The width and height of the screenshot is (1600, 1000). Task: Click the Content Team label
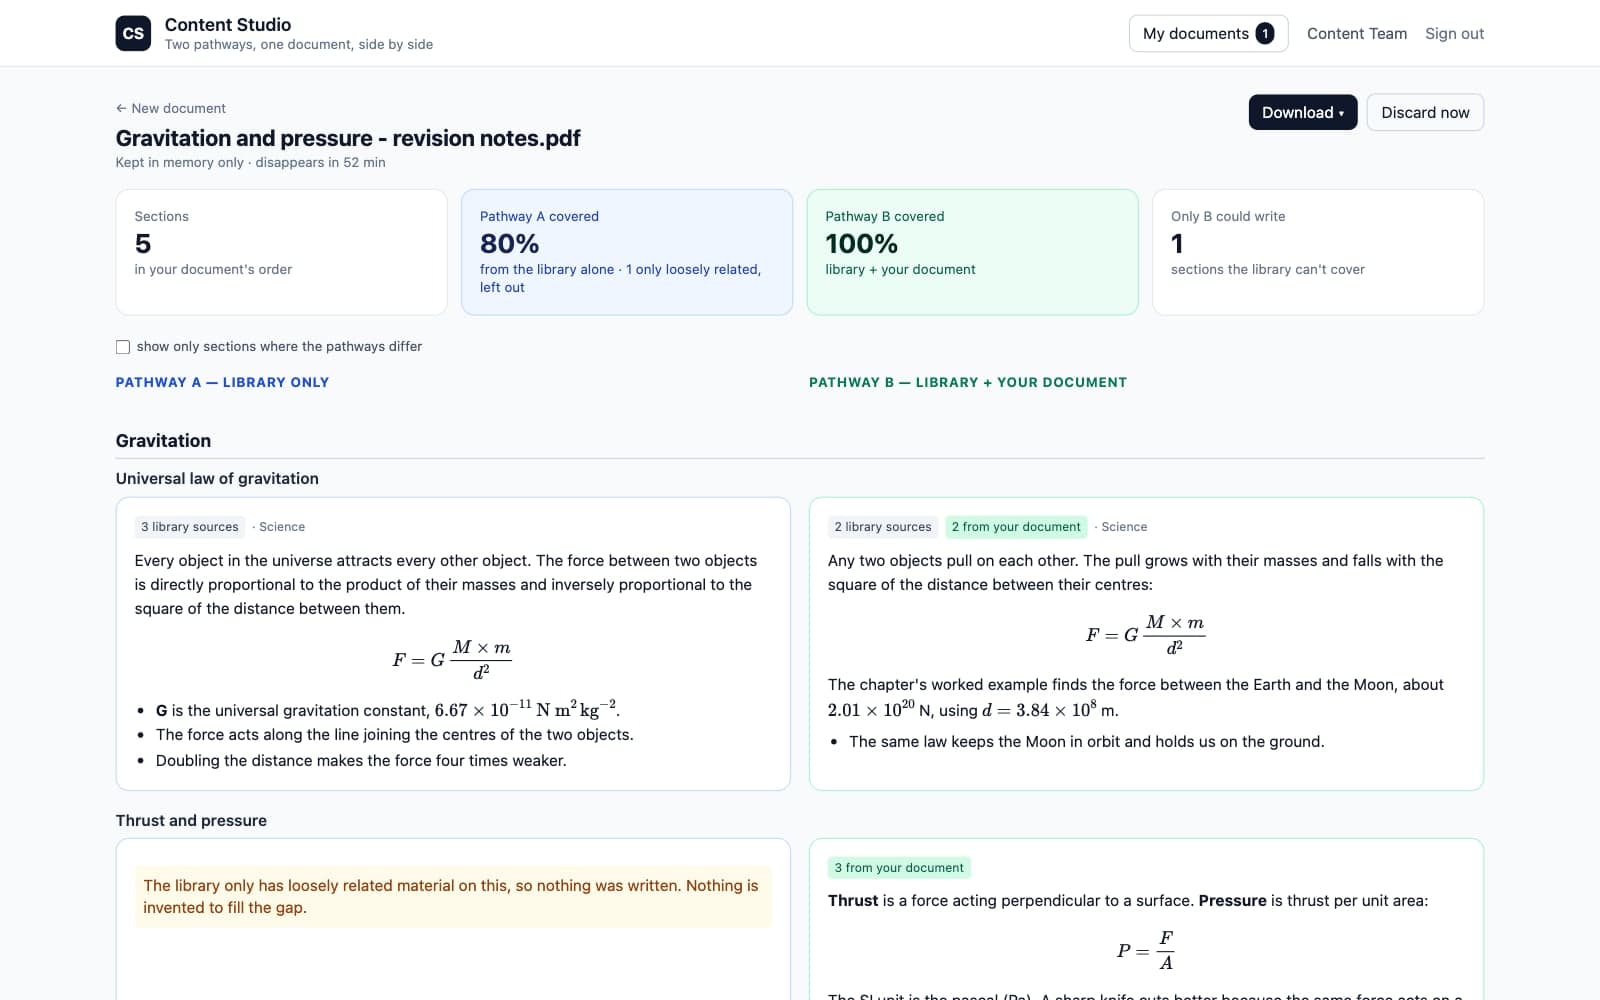[1356, 33]
